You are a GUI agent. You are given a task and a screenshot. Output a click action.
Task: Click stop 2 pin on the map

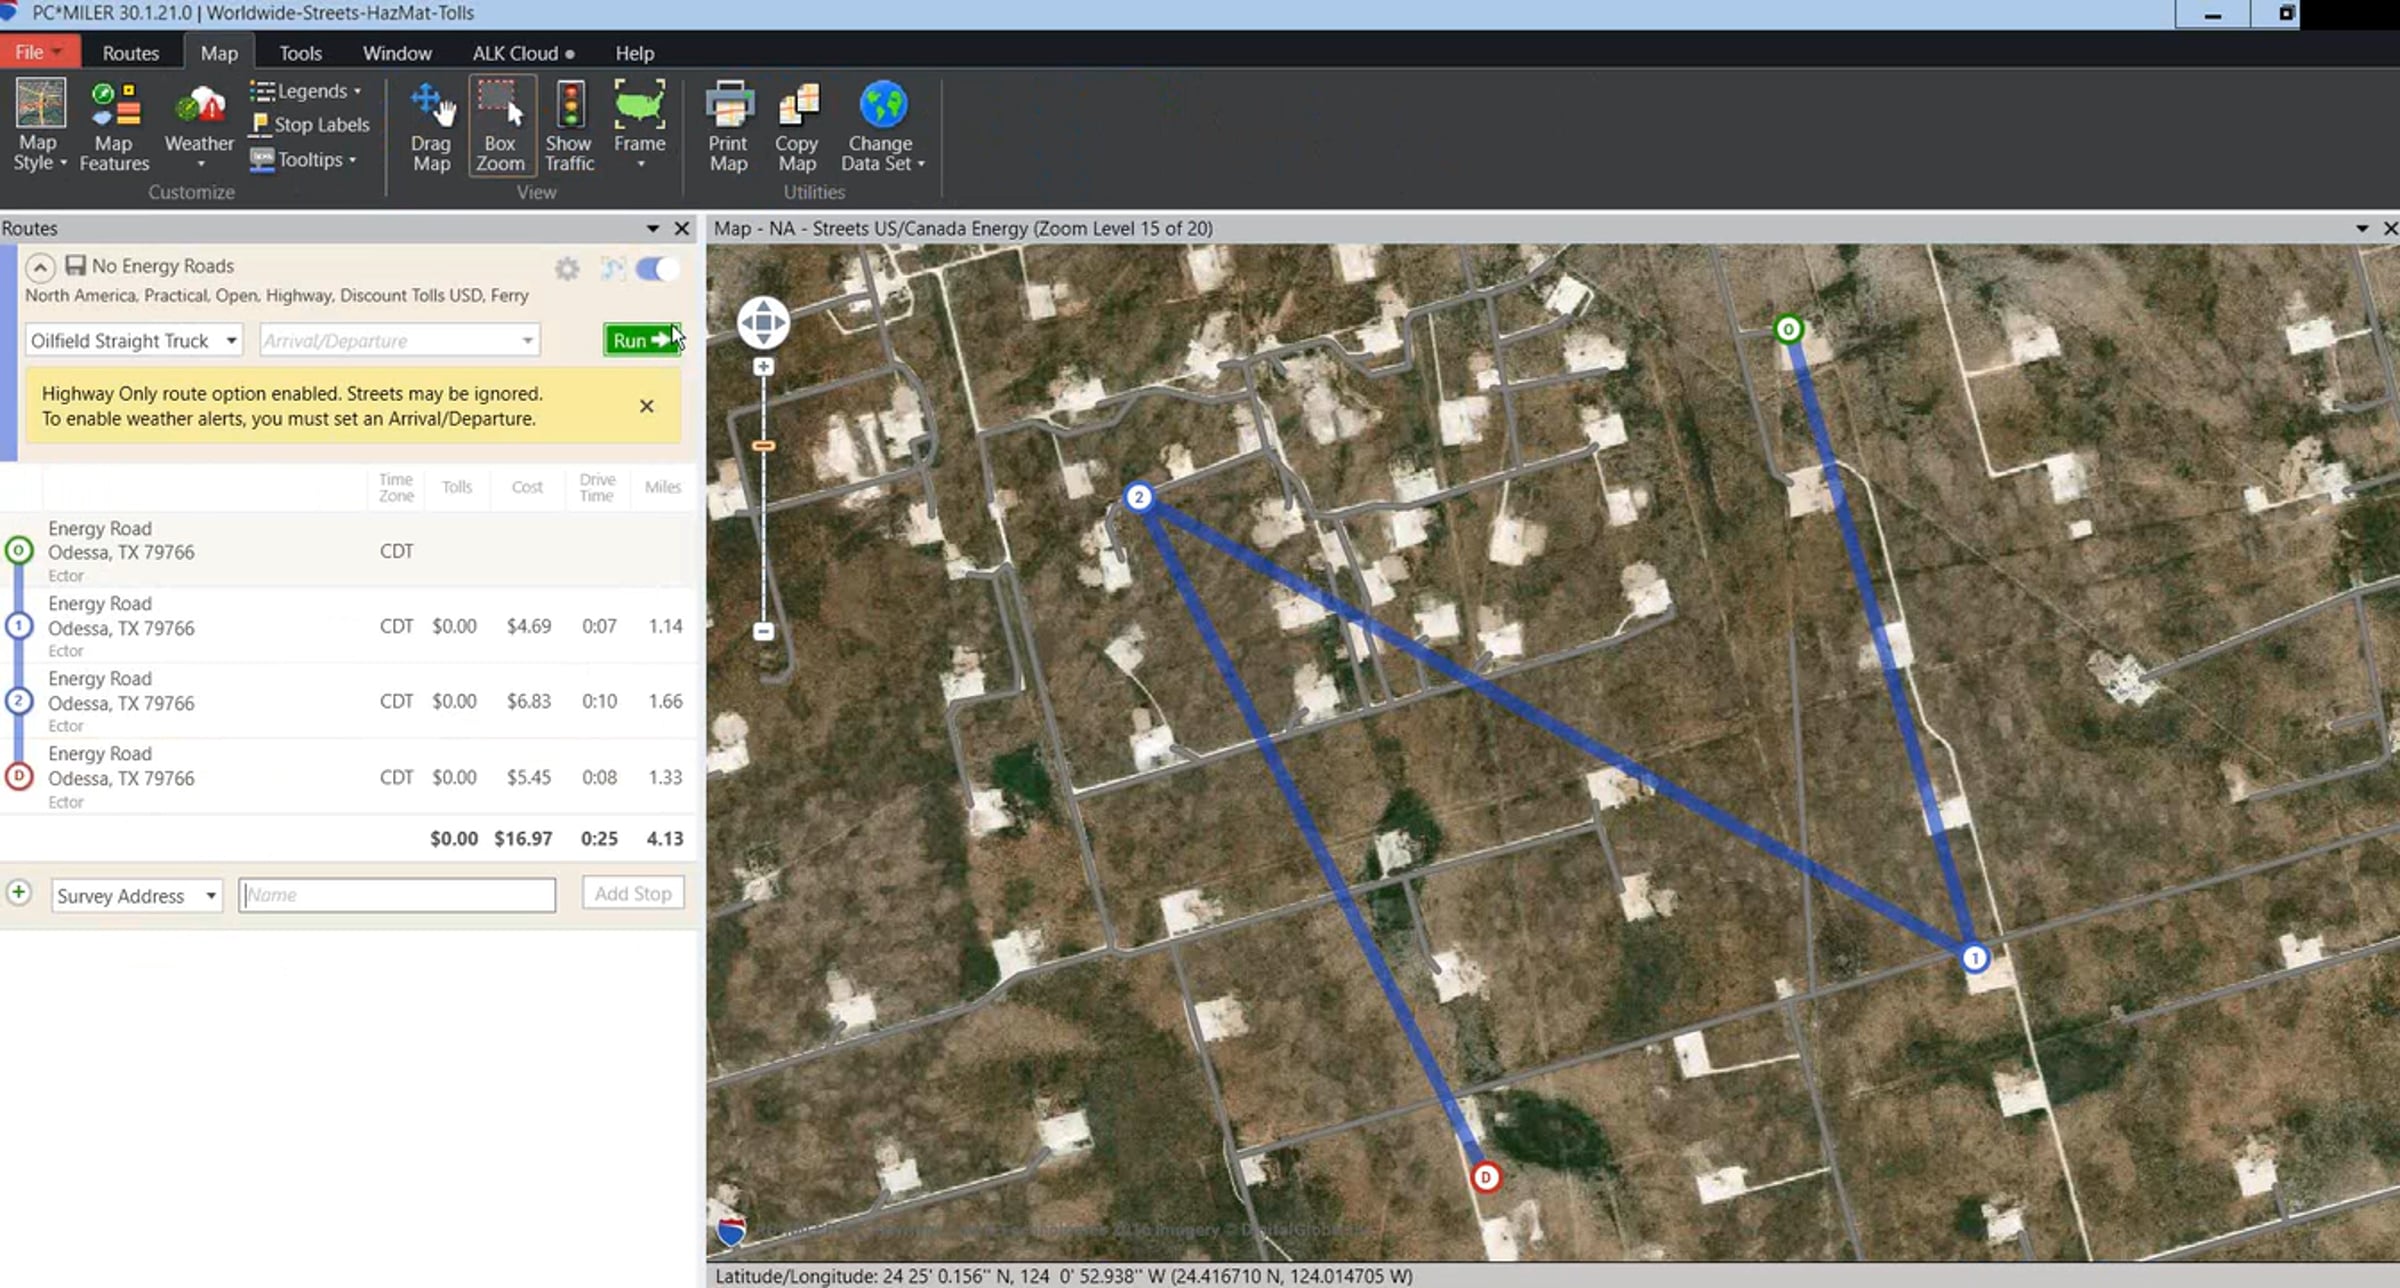[x=1138, y=497]
